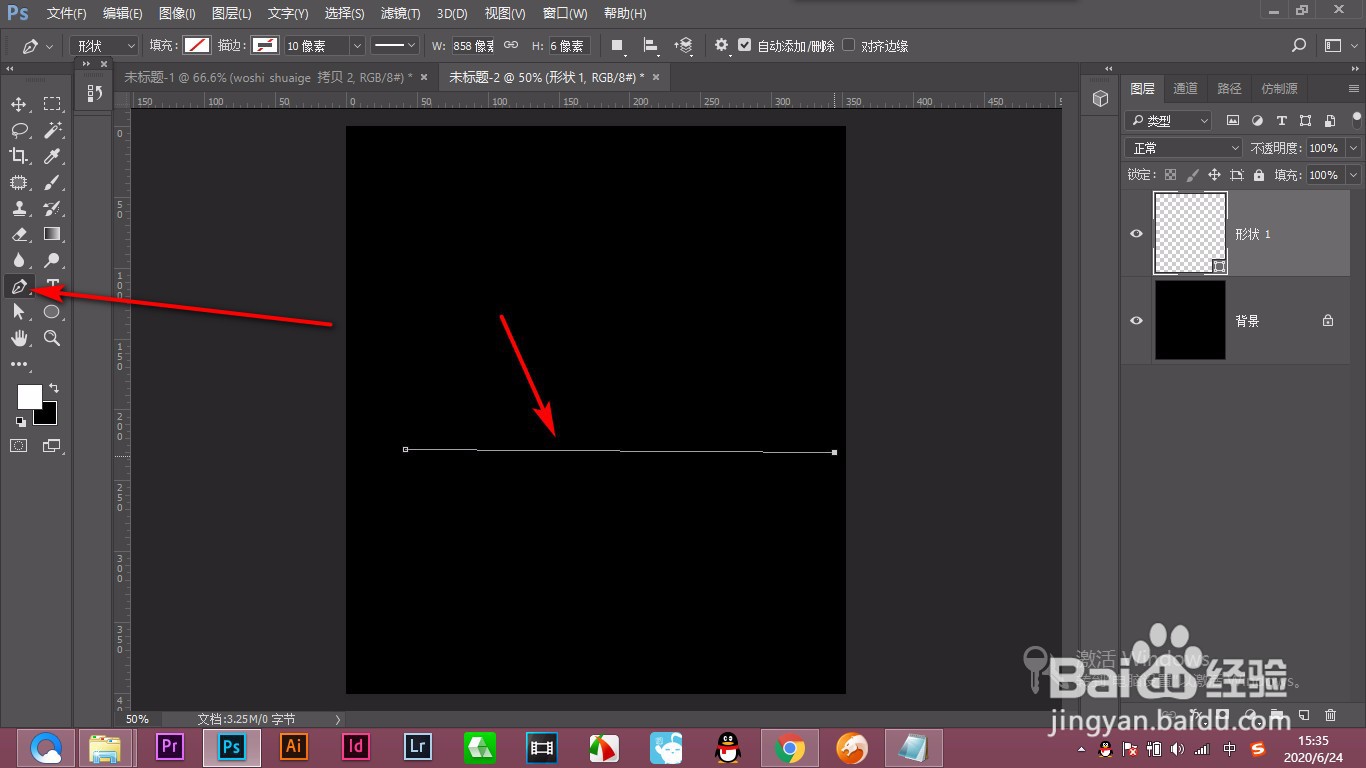Open the fill color swatch
This screenshot has width=1366, height=768.
pos(197,45)
